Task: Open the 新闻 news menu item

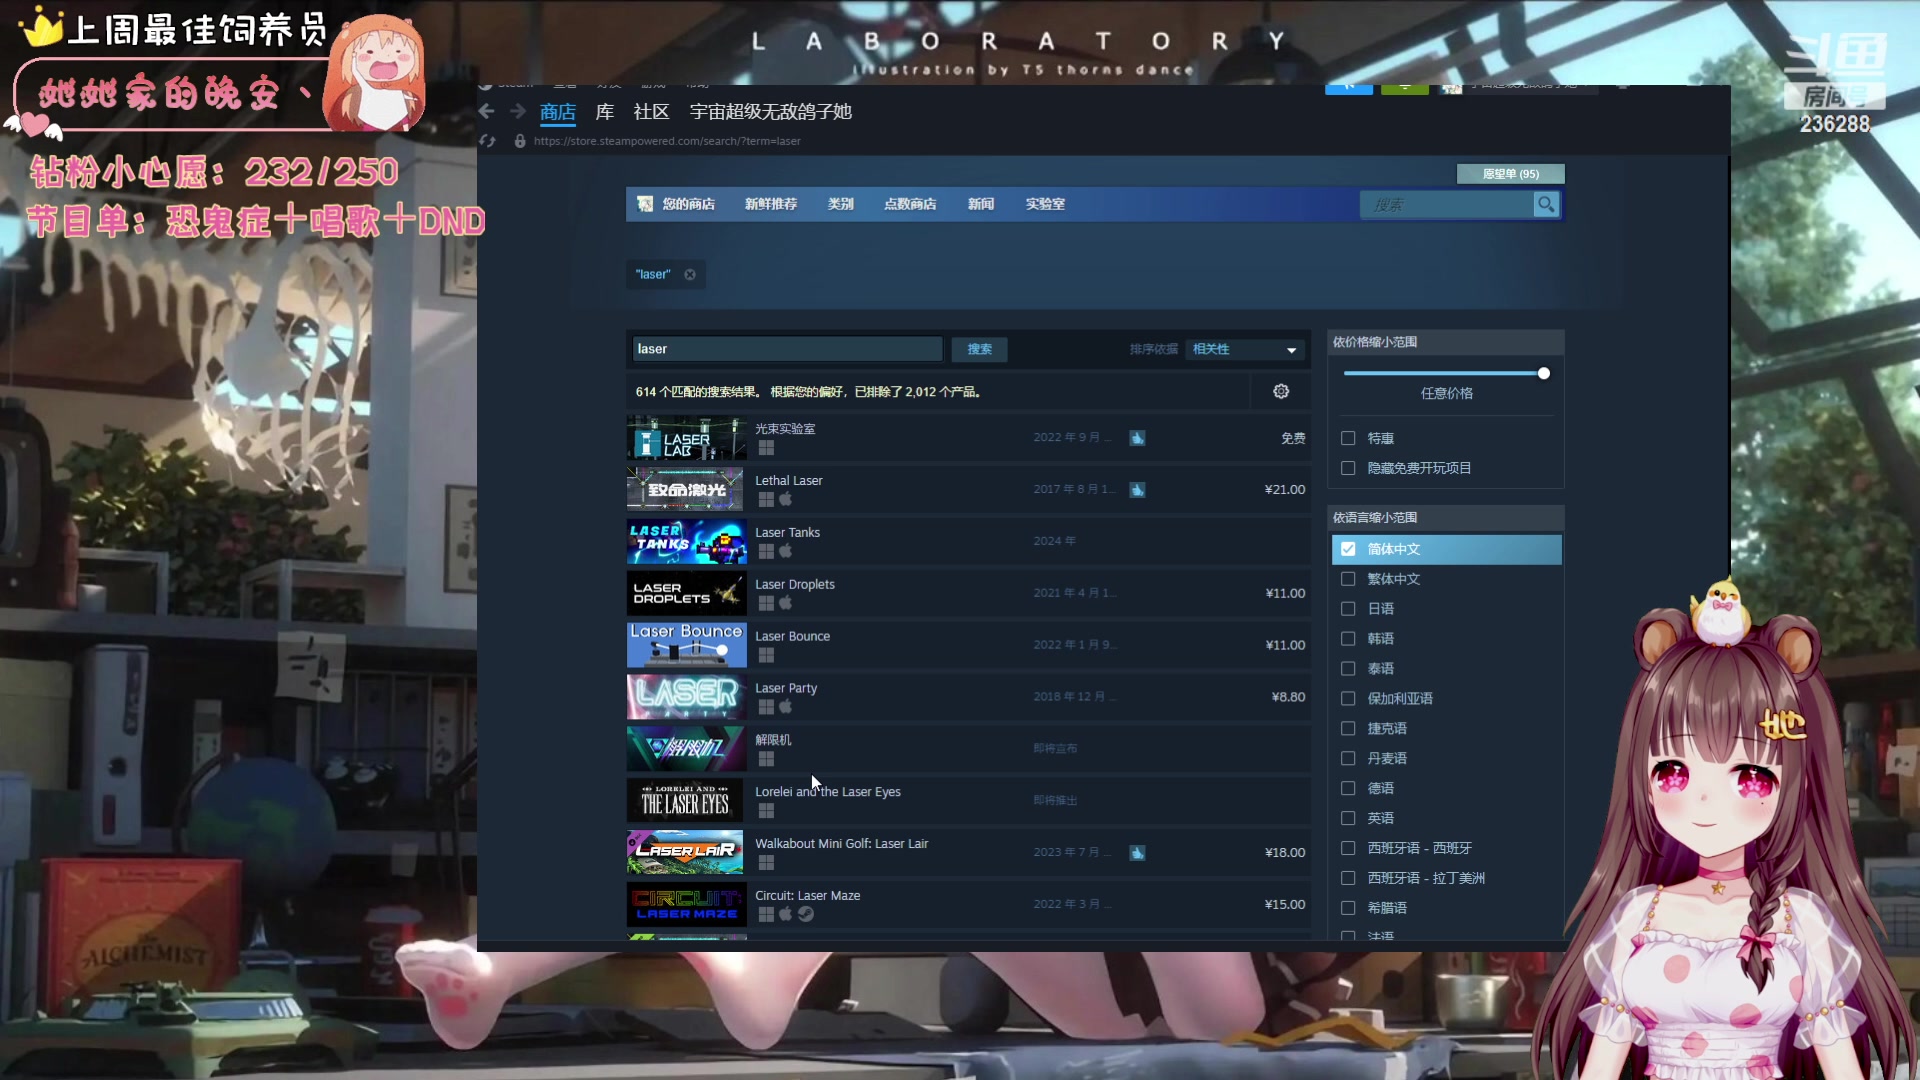Action: [x=980, y=204]
